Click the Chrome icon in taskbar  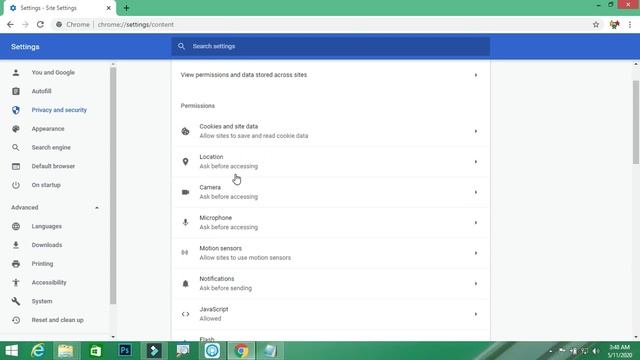[241, 351]
